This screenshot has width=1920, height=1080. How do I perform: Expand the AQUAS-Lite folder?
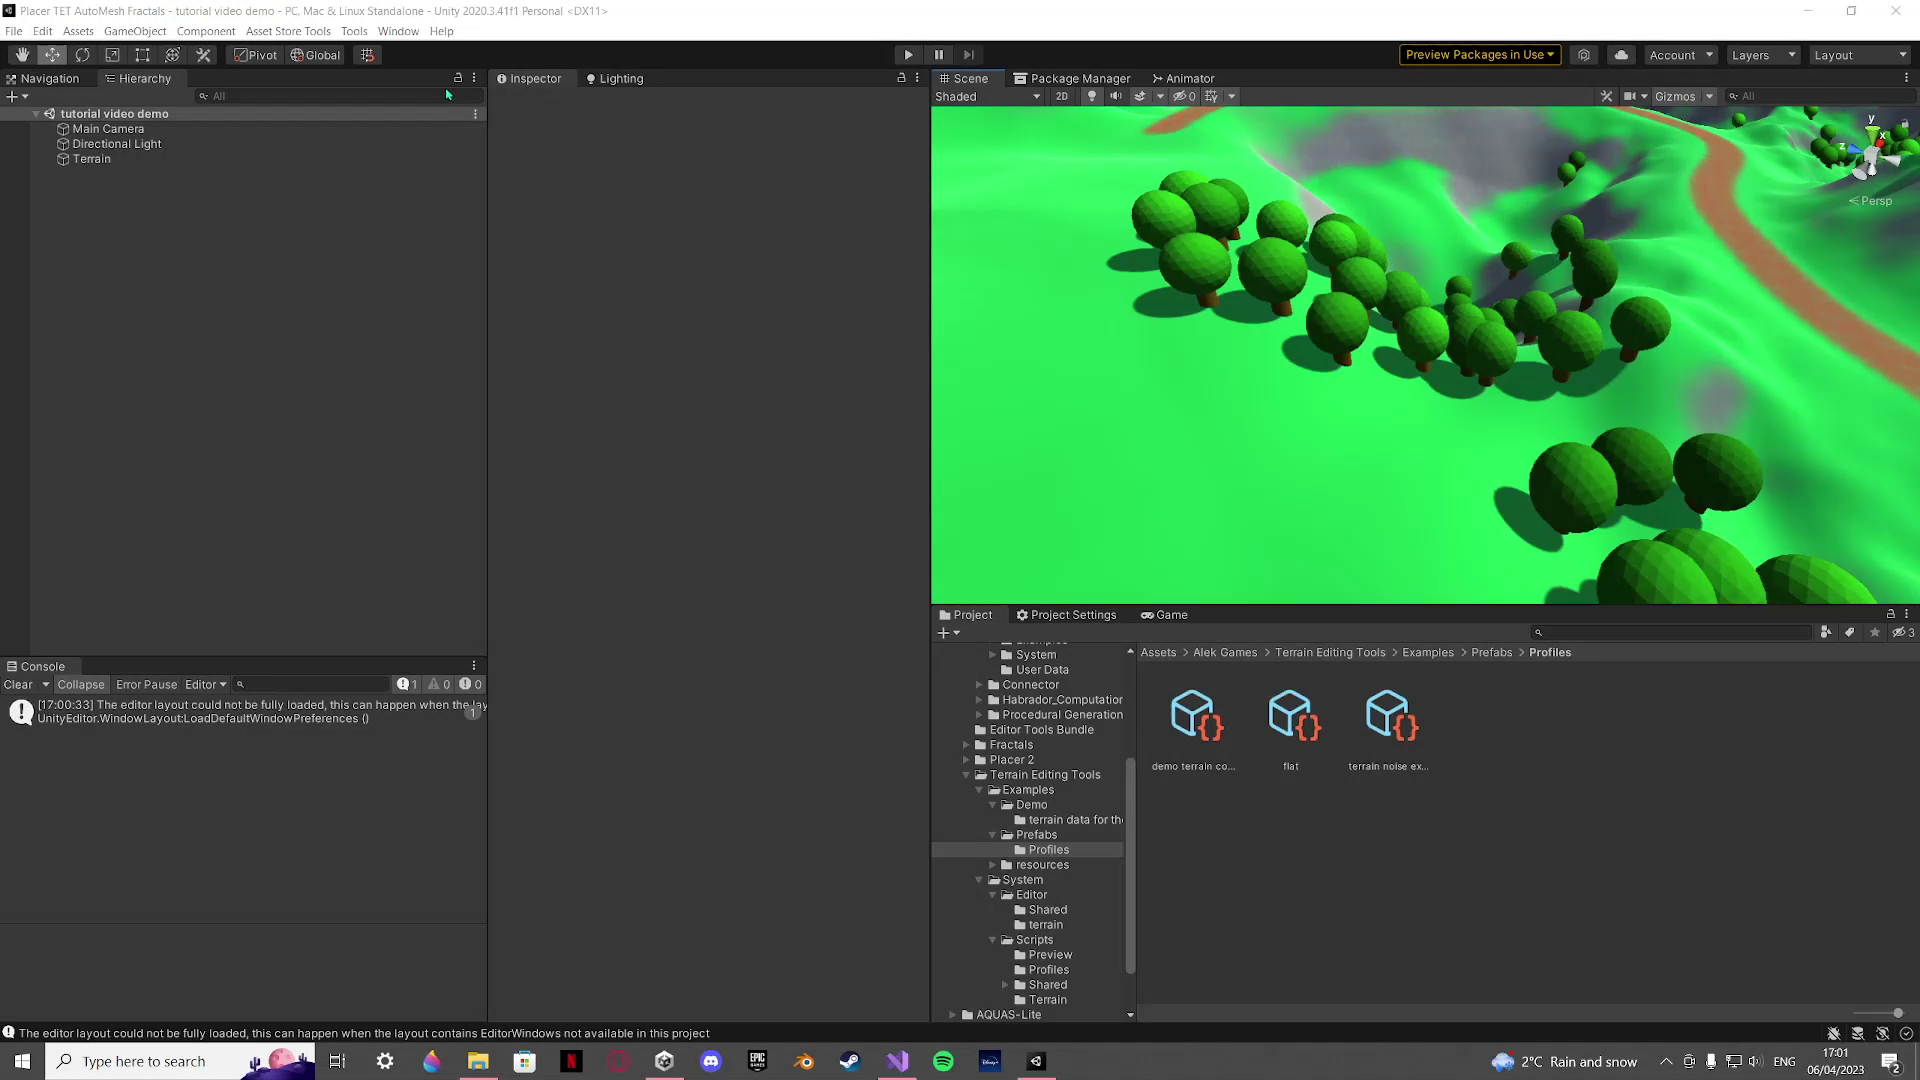point(953,1015)
